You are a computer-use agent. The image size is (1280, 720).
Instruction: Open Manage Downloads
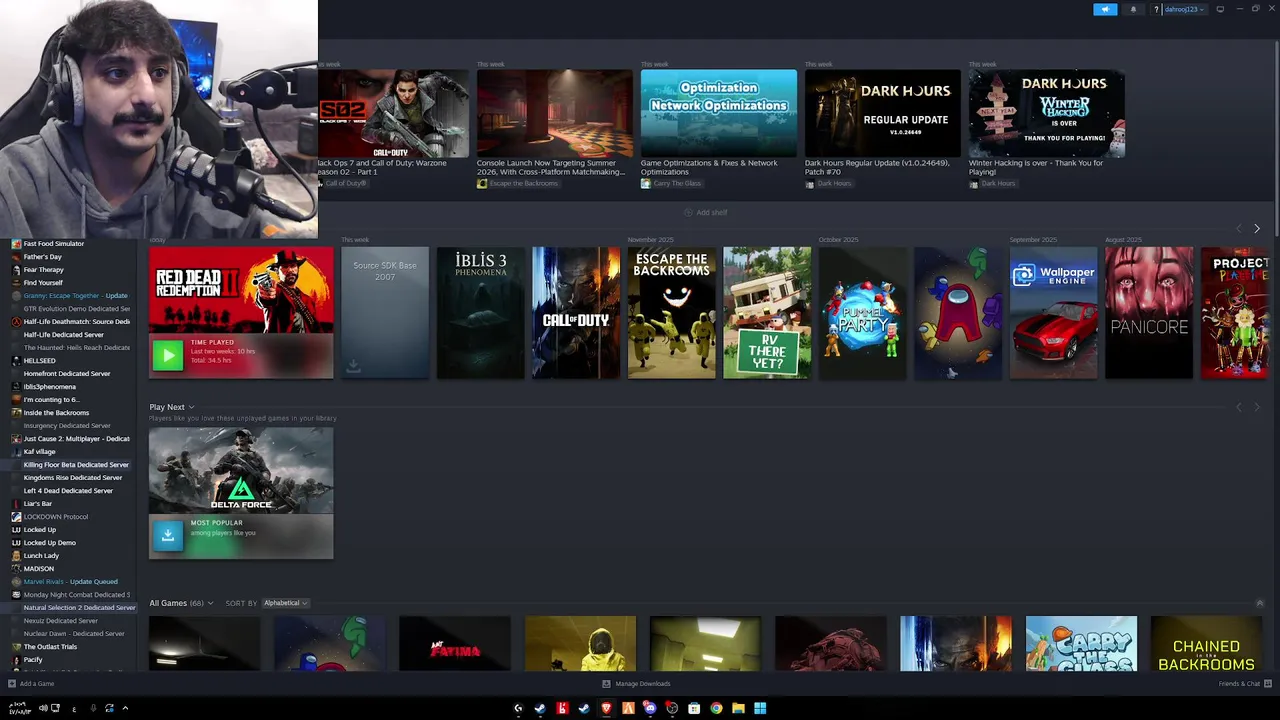[636, 684]
